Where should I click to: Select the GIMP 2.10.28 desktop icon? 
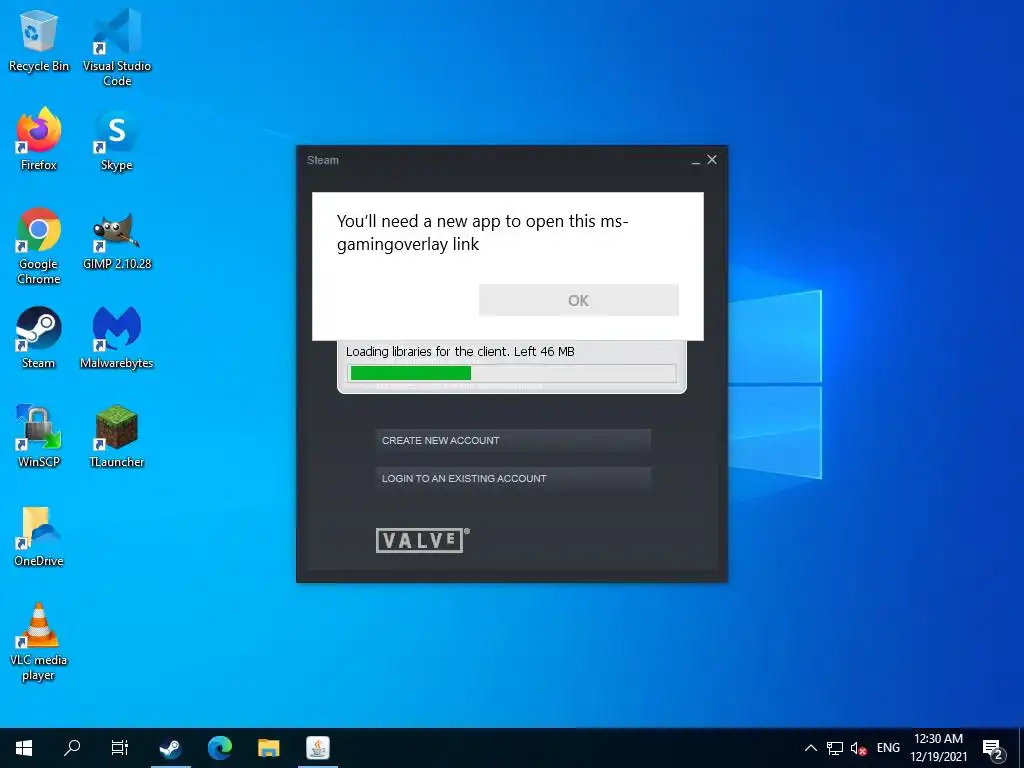coord(117,240)
